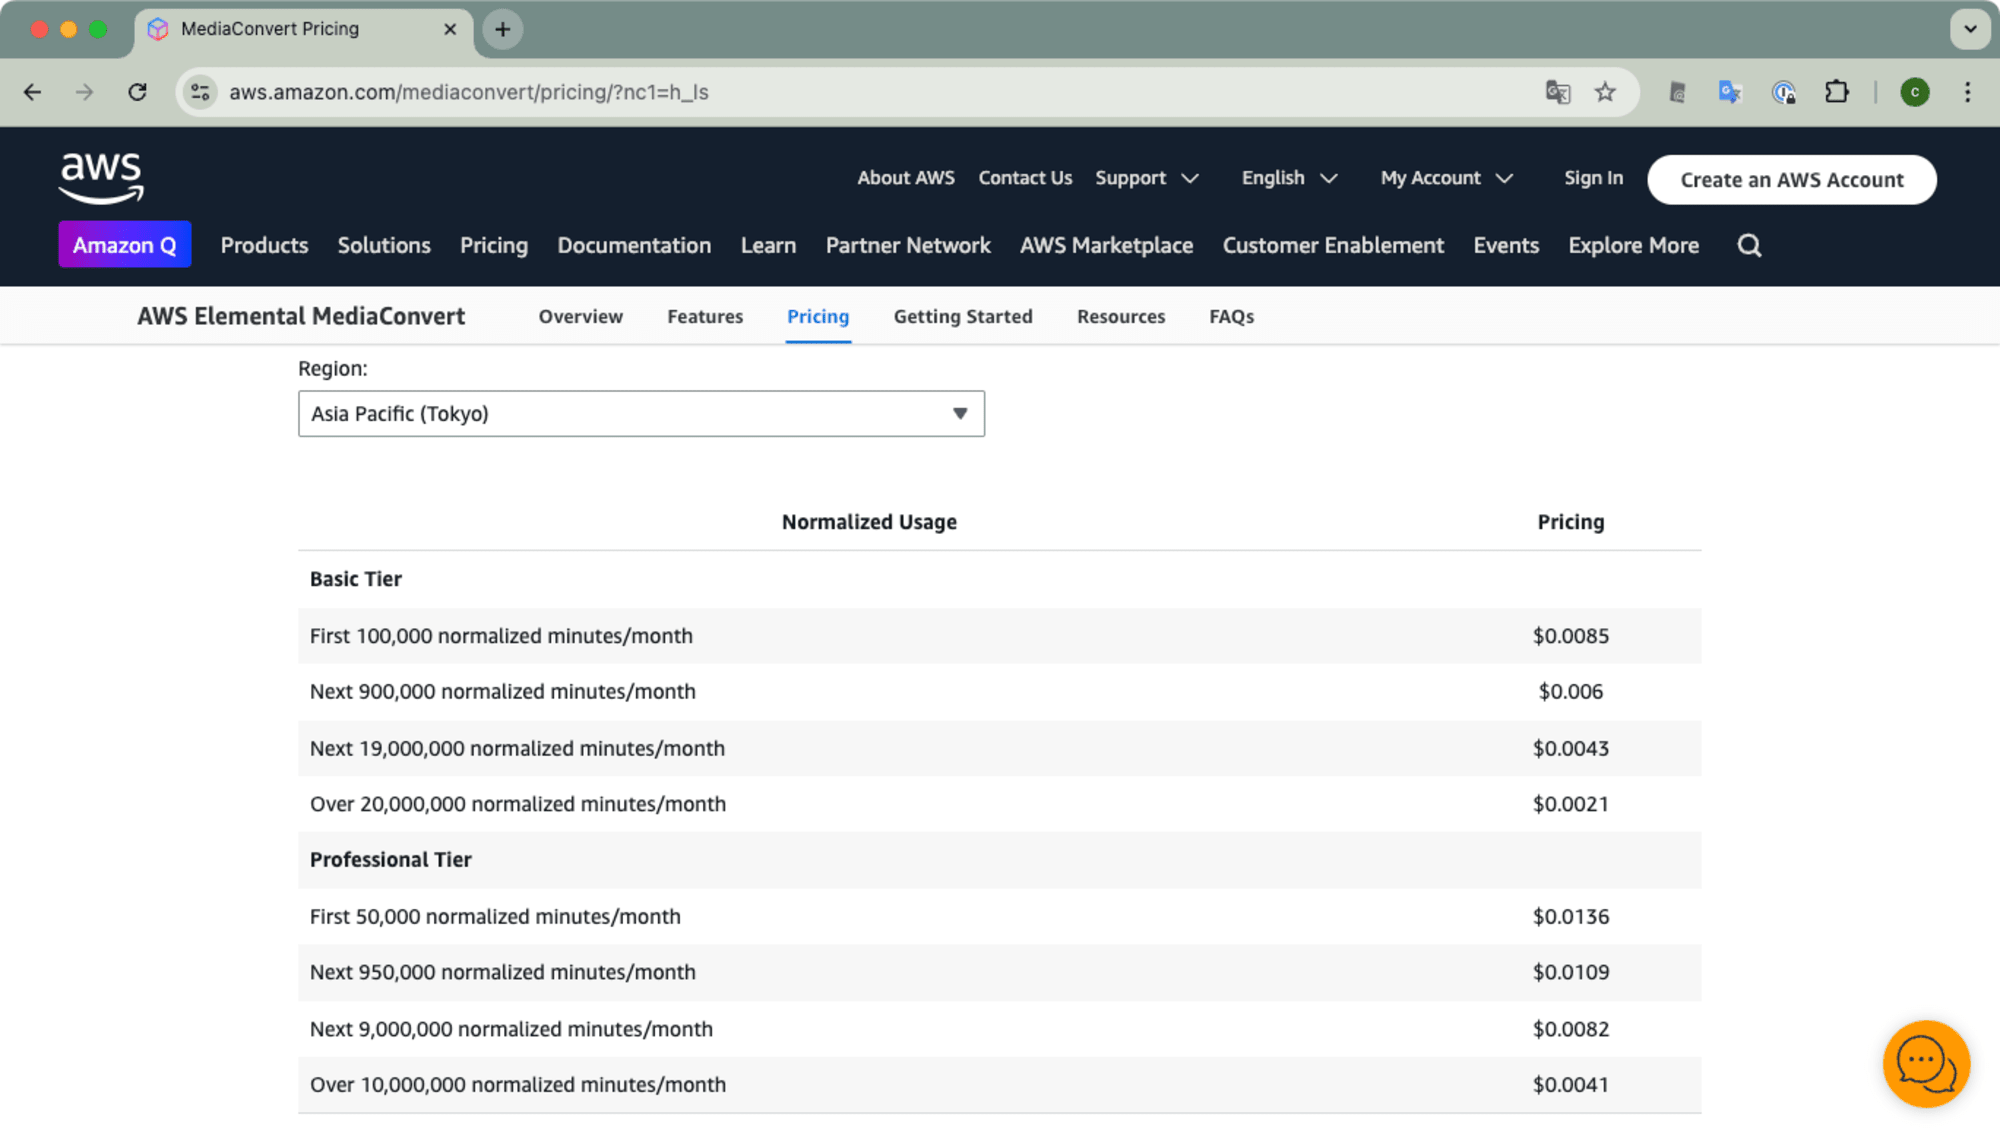Viewport: 2000px width, 1146px height.
Task: Click the Sign In link
Action: click(x=1593, y=178)
